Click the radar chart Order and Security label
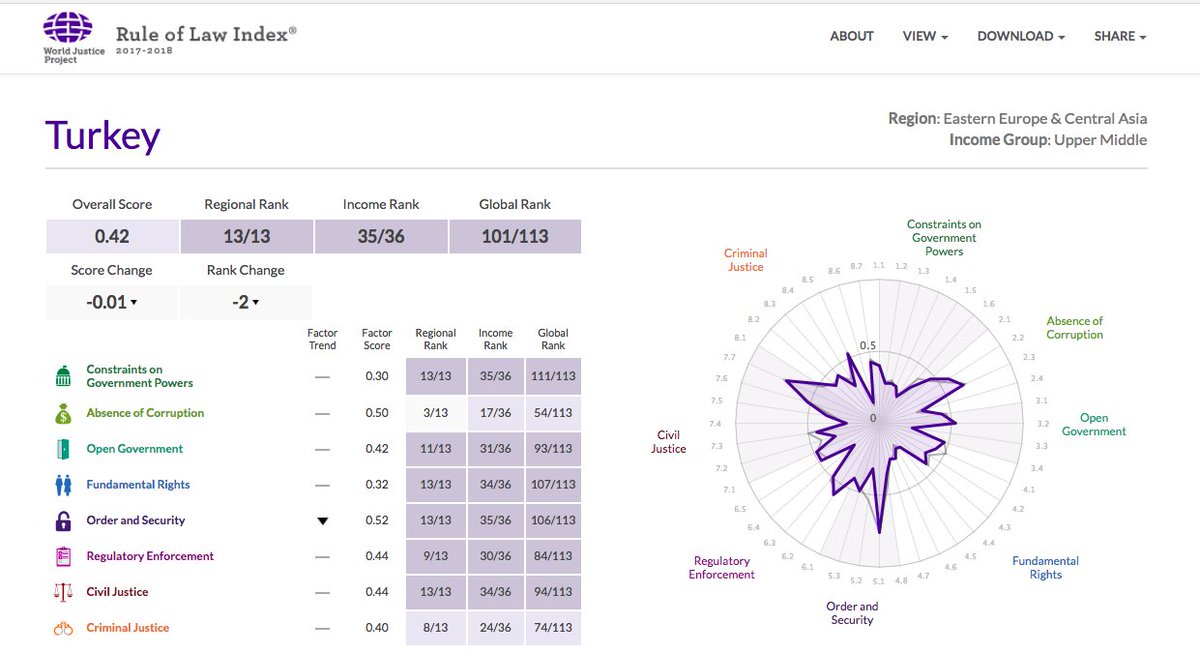 tap(852, 613)
